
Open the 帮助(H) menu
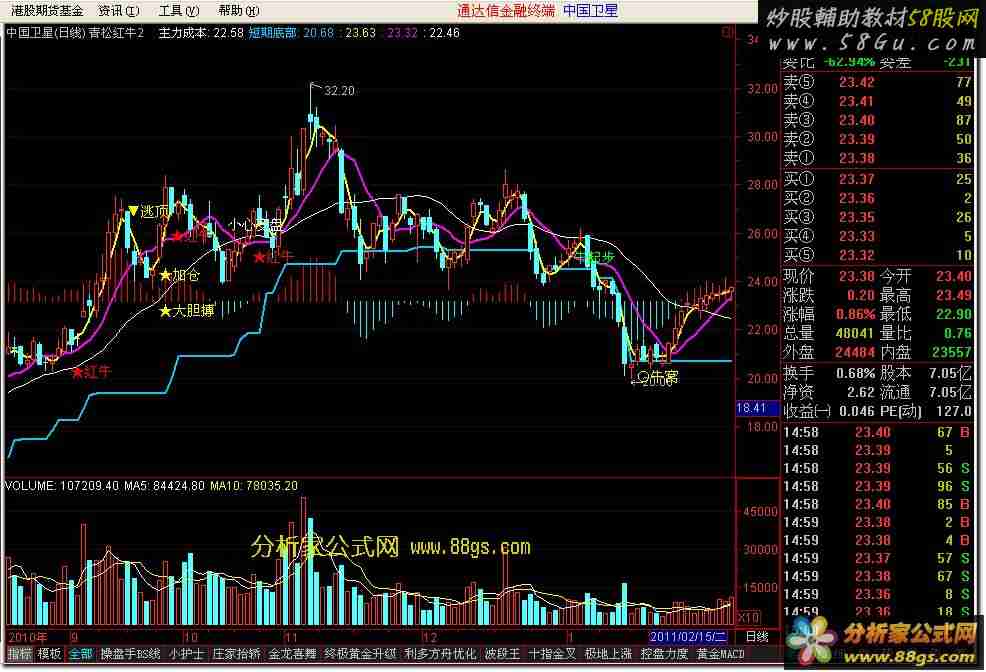pyautogui.click(x=238, y=11)
